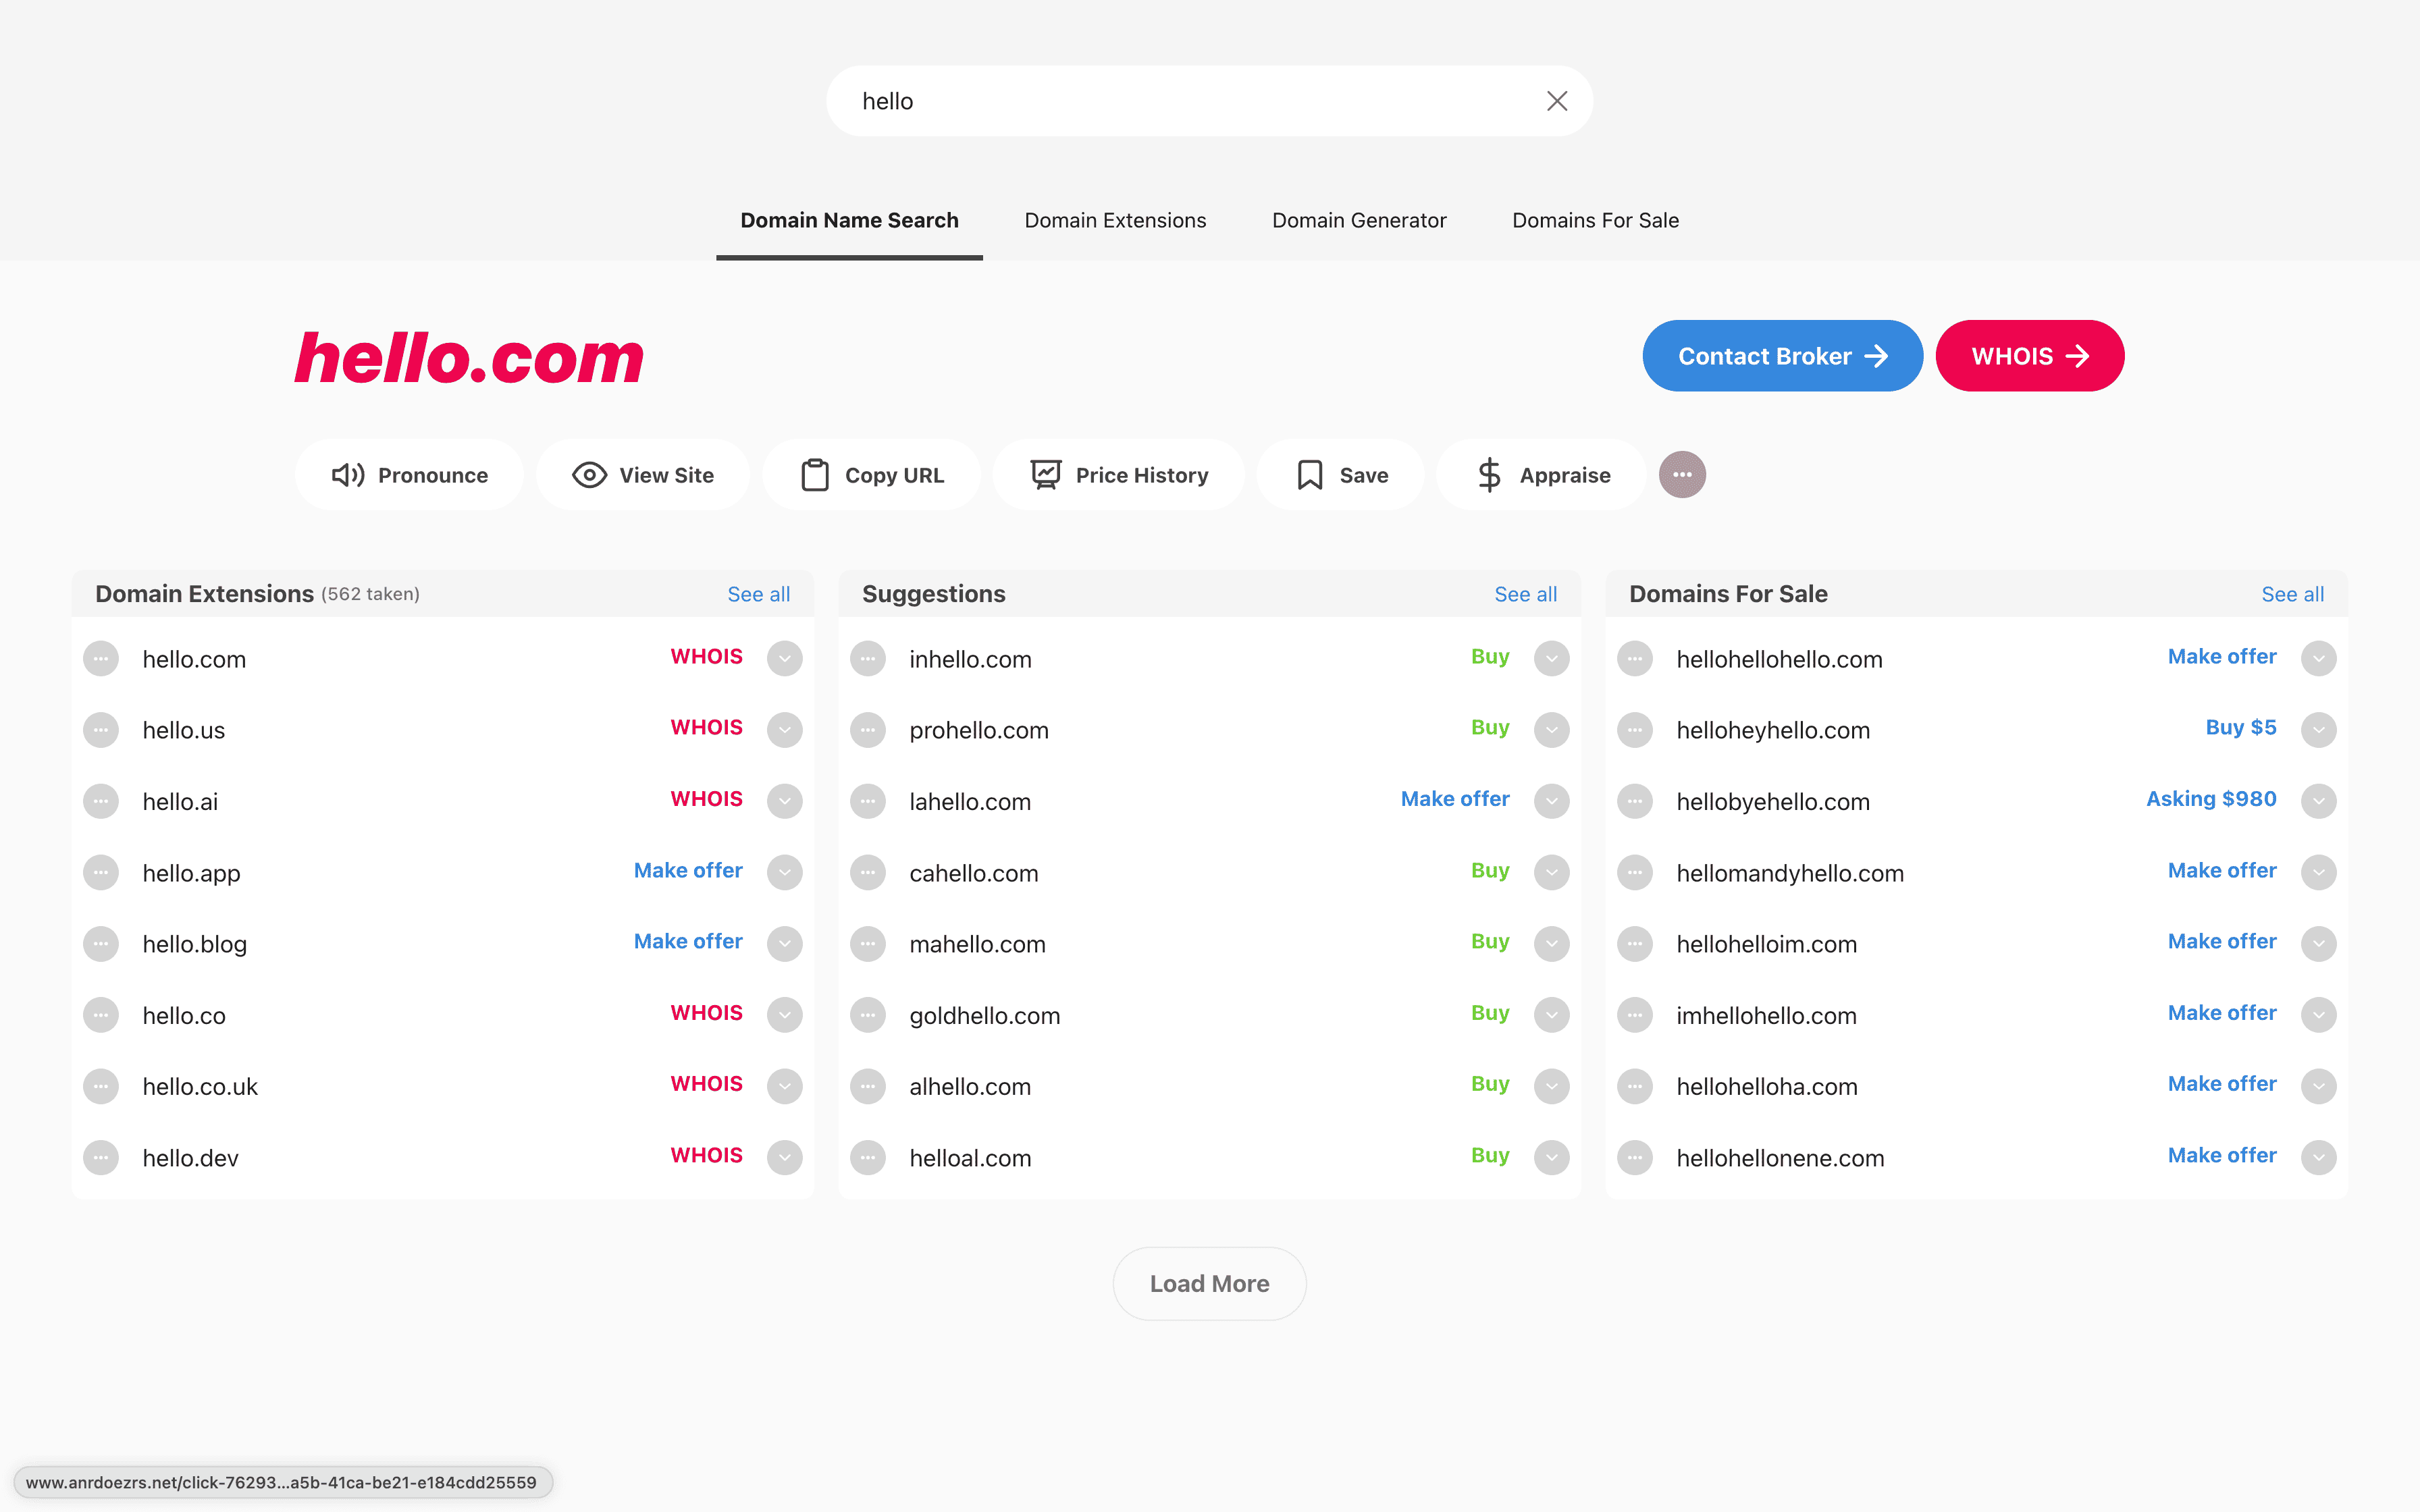Click ellipsis icon beside hello.us
2420x1512 pixels.
101,730
